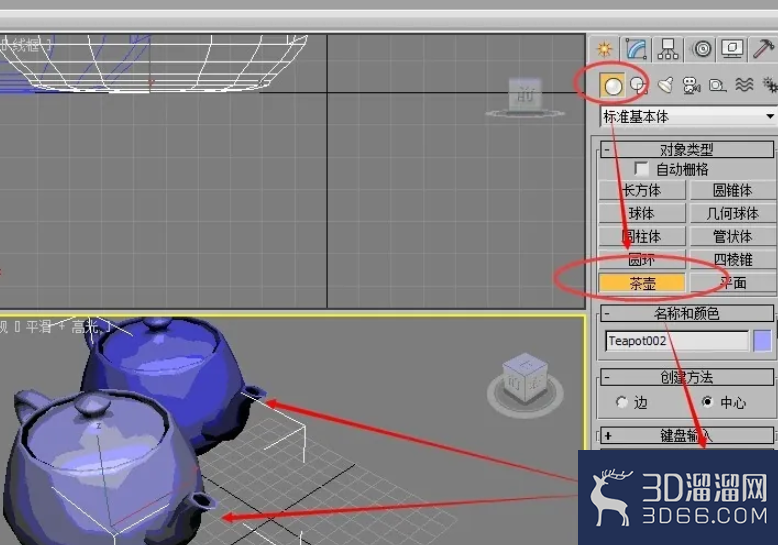Screen dimensions: 778x545
Task: Open the Modify command panel tab
Action: click(x=636, y=49)
